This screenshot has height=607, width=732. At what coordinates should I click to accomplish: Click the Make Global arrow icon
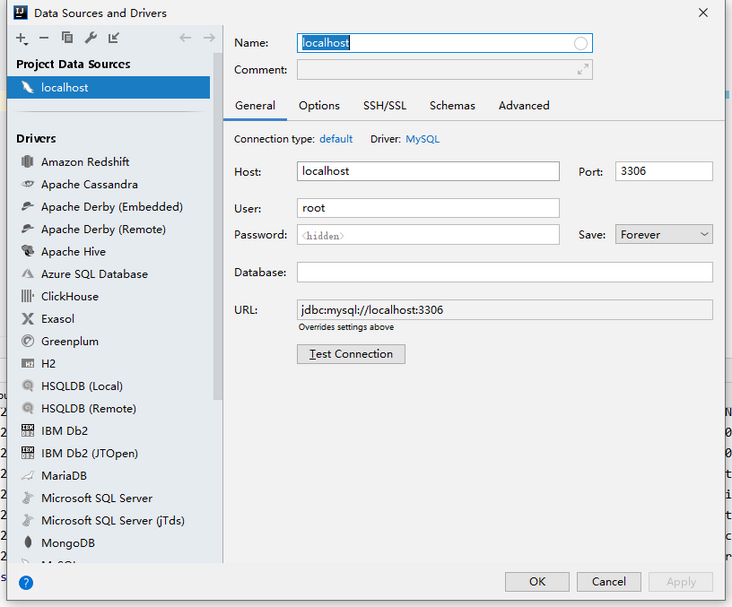point(113,38)
